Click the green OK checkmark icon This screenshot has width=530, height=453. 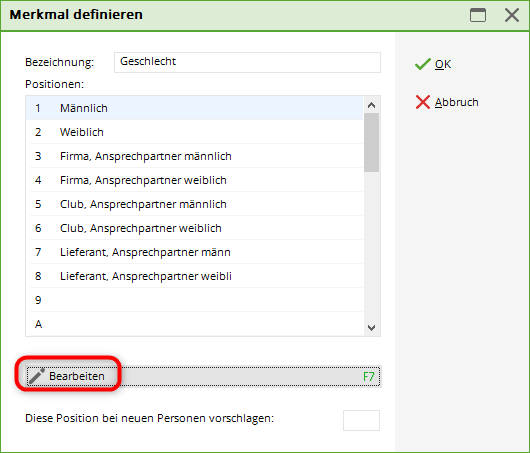pos(423,64)
